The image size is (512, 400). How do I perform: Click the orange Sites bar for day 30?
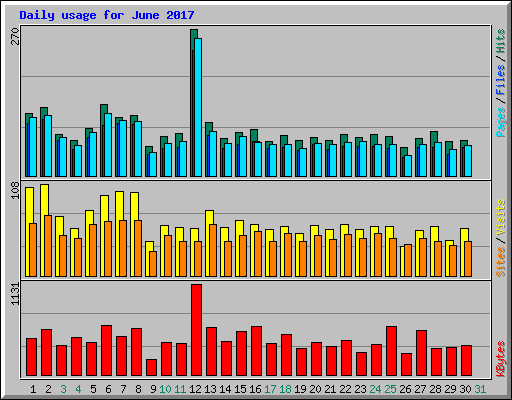click(468, 259)
